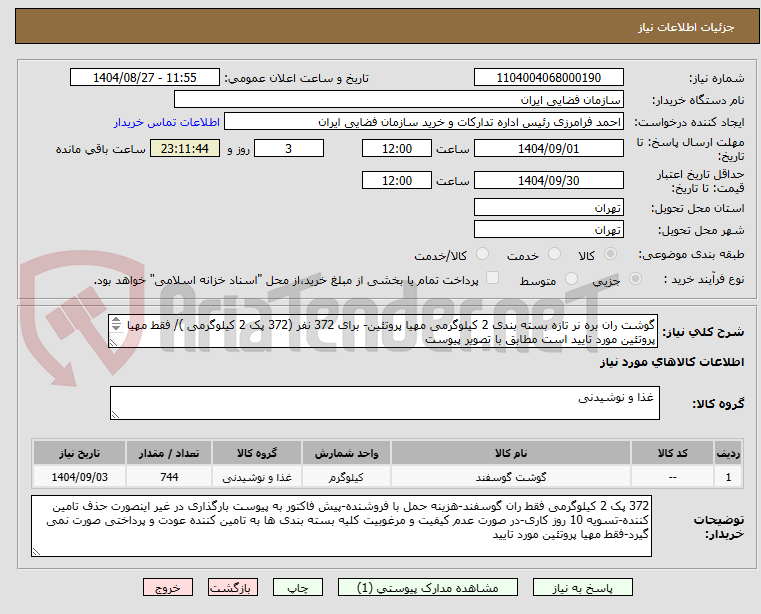Open مشاهده مدارک پیوستی (1) attachments
This screenshot has height=614, width=761.
coord(428,587)
